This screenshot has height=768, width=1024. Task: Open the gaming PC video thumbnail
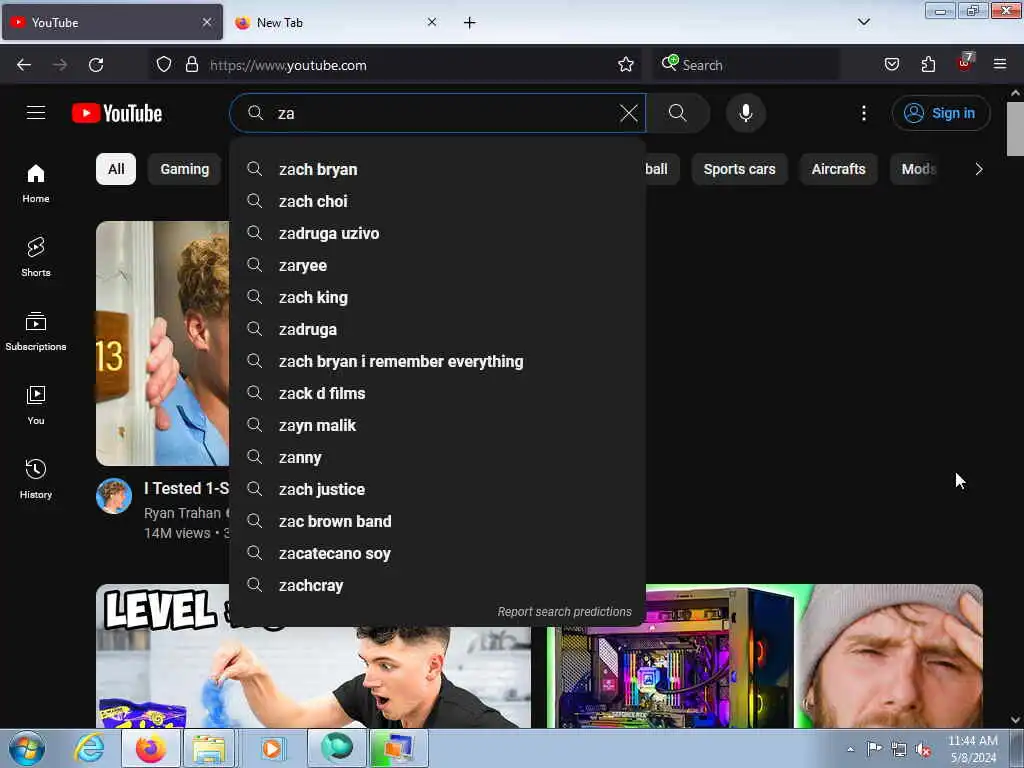pyautogui.click(x=765, y=656)
